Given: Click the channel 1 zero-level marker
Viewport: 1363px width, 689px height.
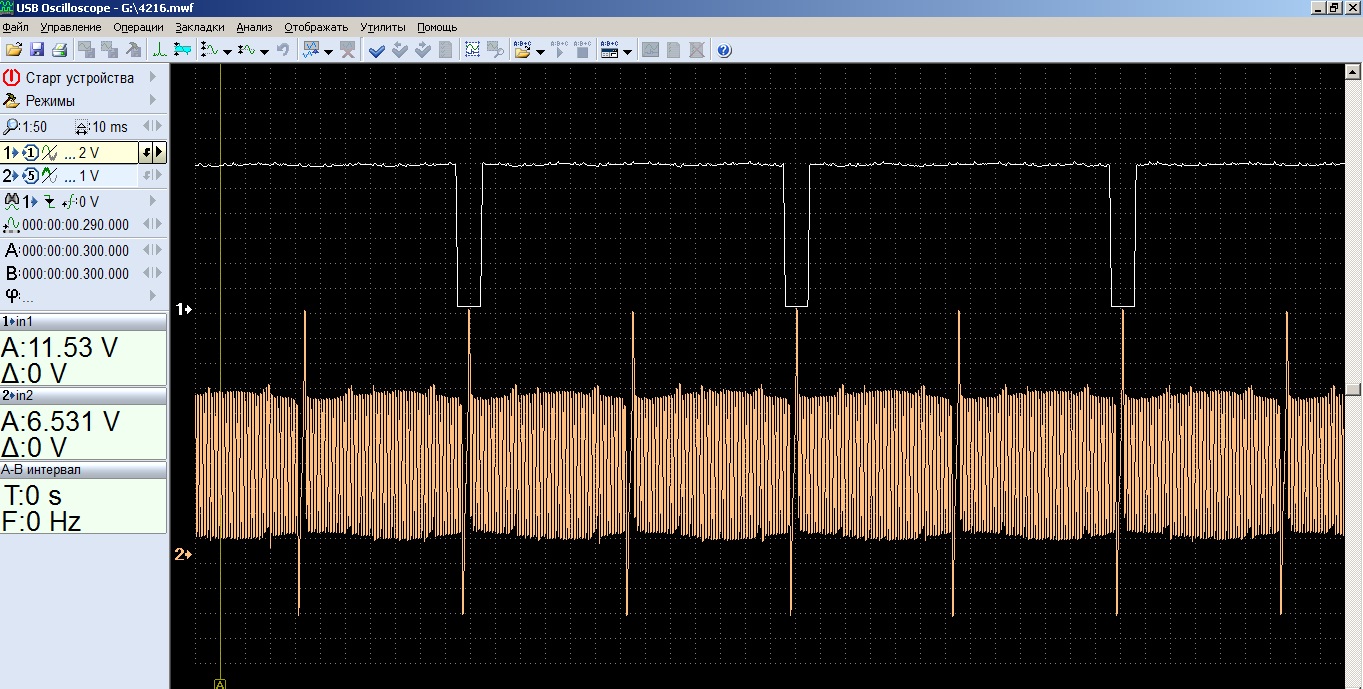Looking at the screenshot, I should tap(184, 310).
